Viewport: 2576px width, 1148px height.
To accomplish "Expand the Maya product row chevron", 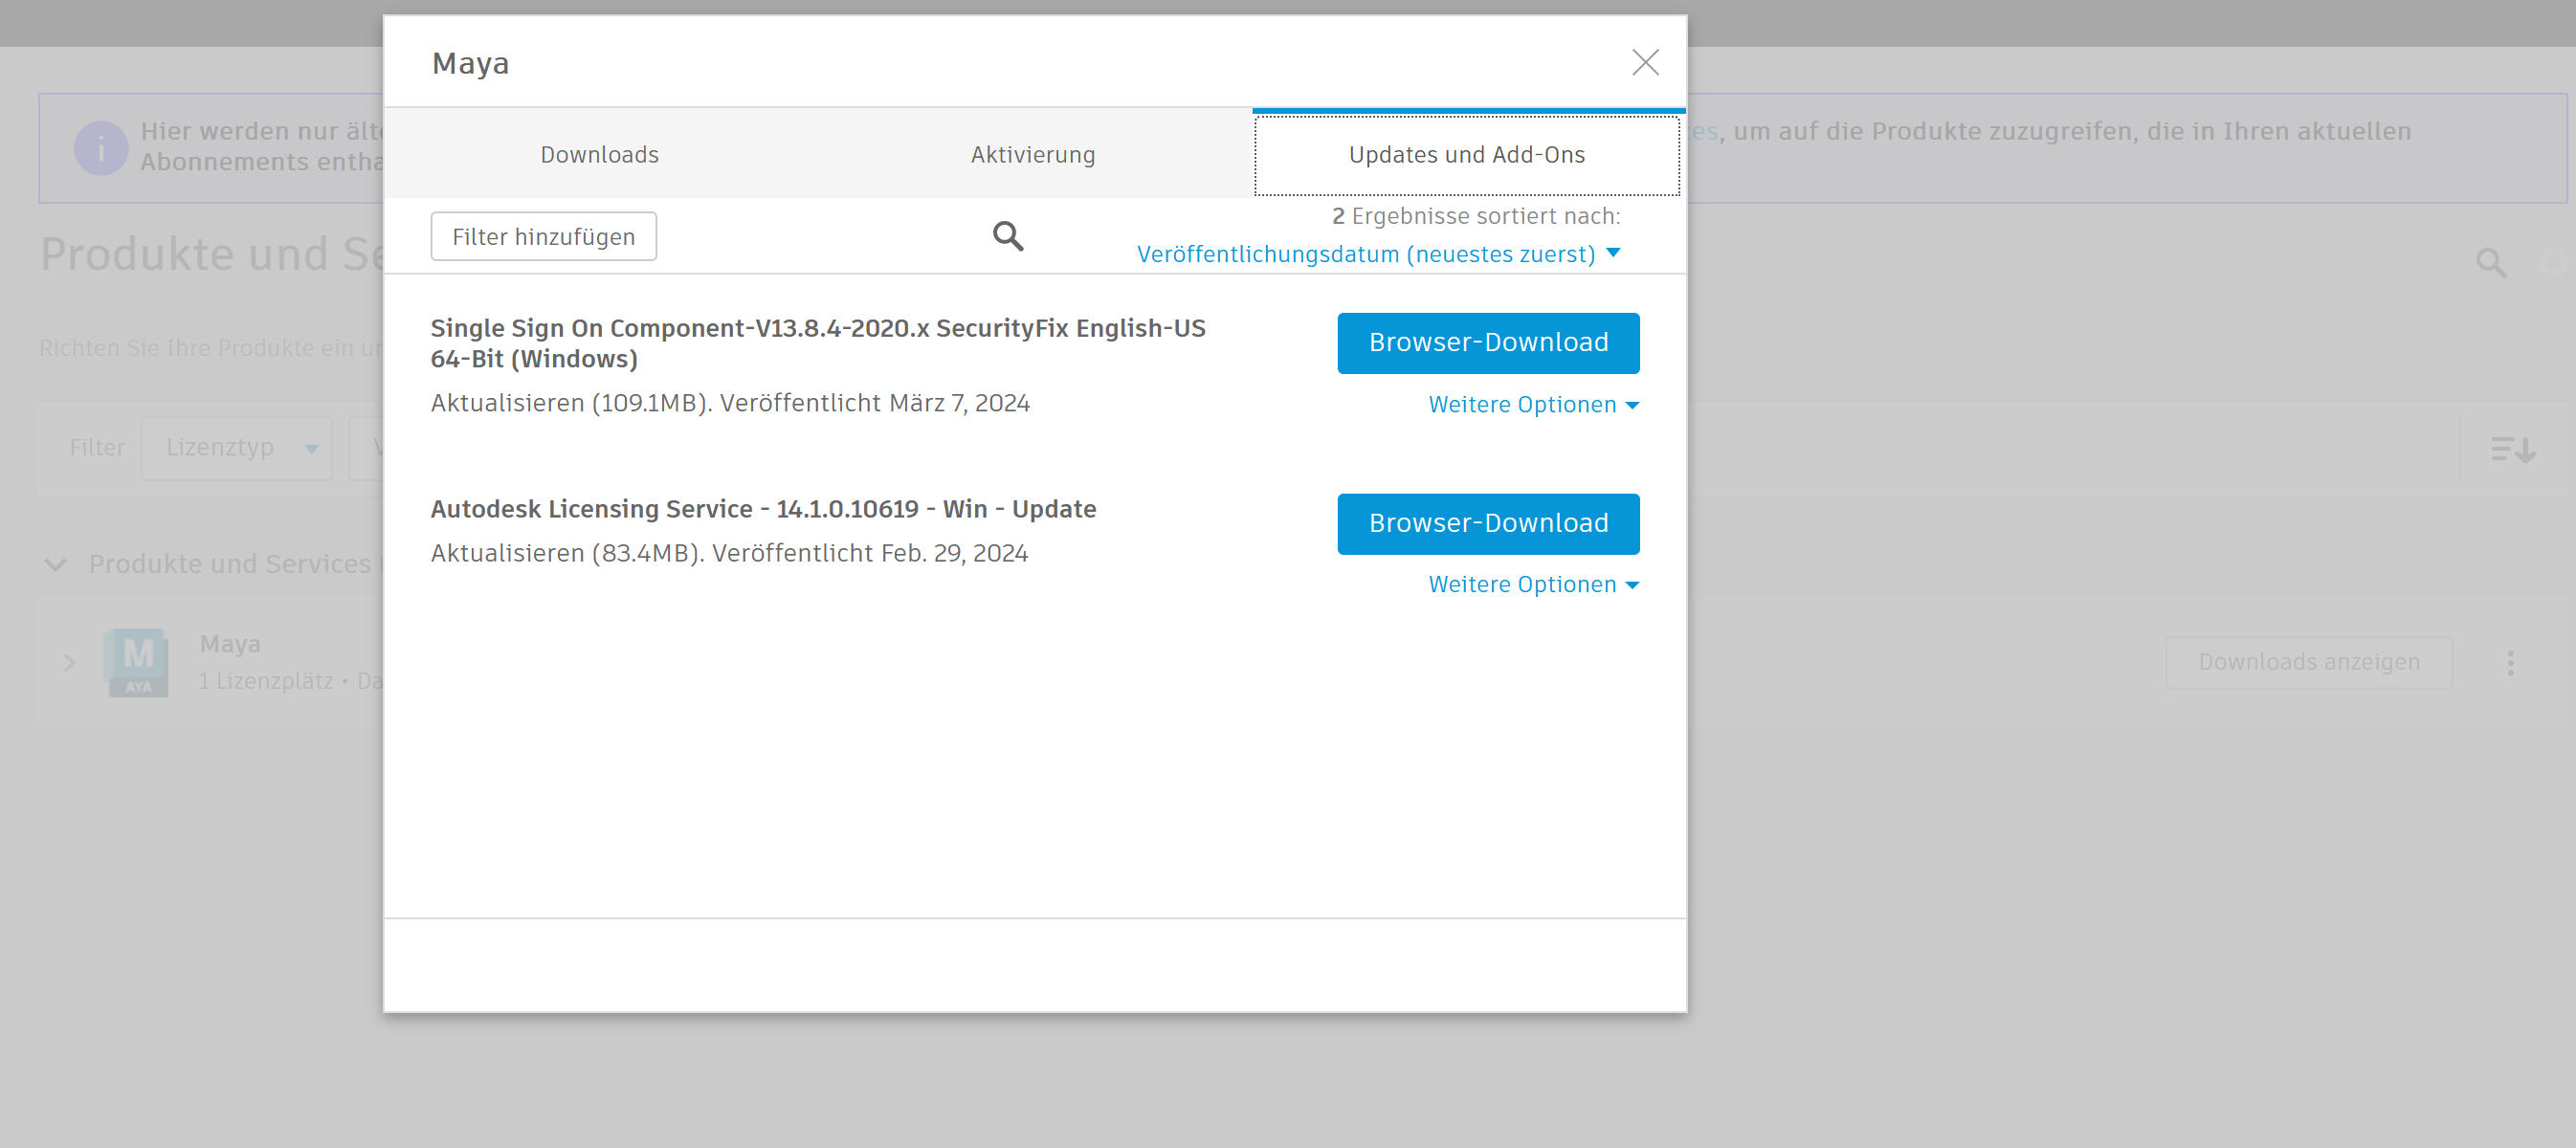I will coord(69,663).
